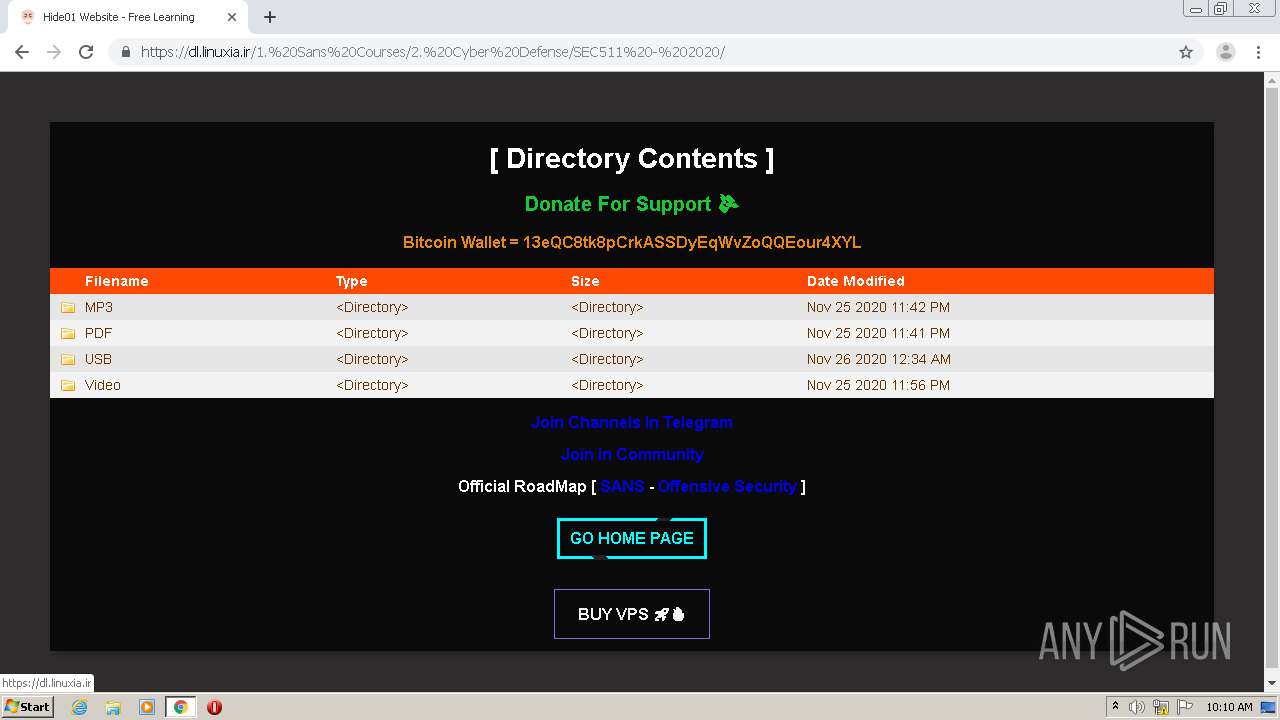Open the Windows Start menu
Image resolution: width=1280 pixels, height=720 pixels.
click(28, 707)
